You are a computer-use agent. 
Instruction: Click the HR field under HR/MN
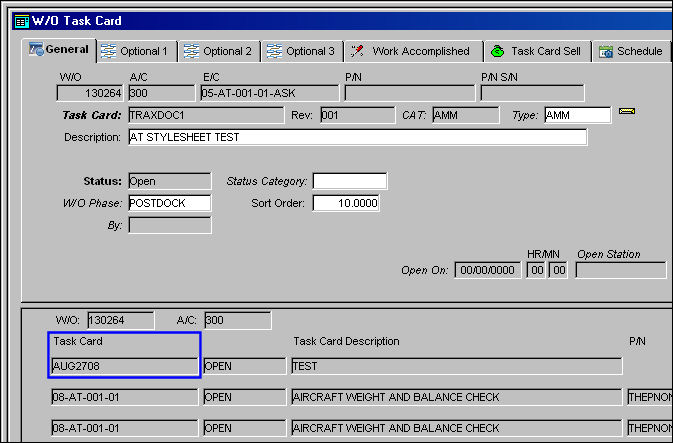(x=536, y=270)
